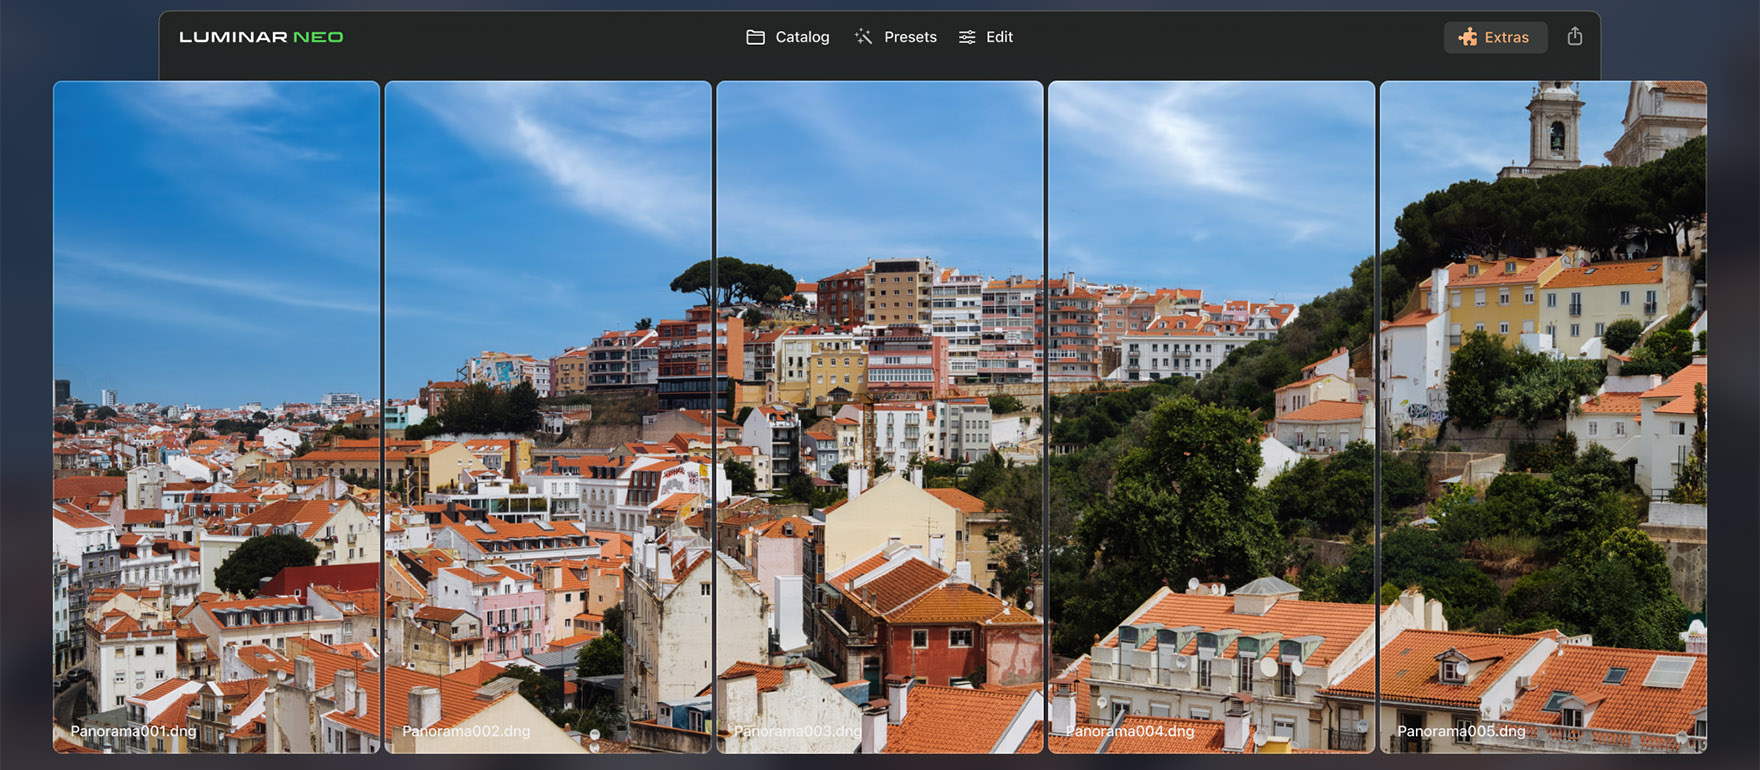This screenshot has width=1760, height=770.
Task: Select the Panorama001.dng image
Action: click(x=216, y=400)
